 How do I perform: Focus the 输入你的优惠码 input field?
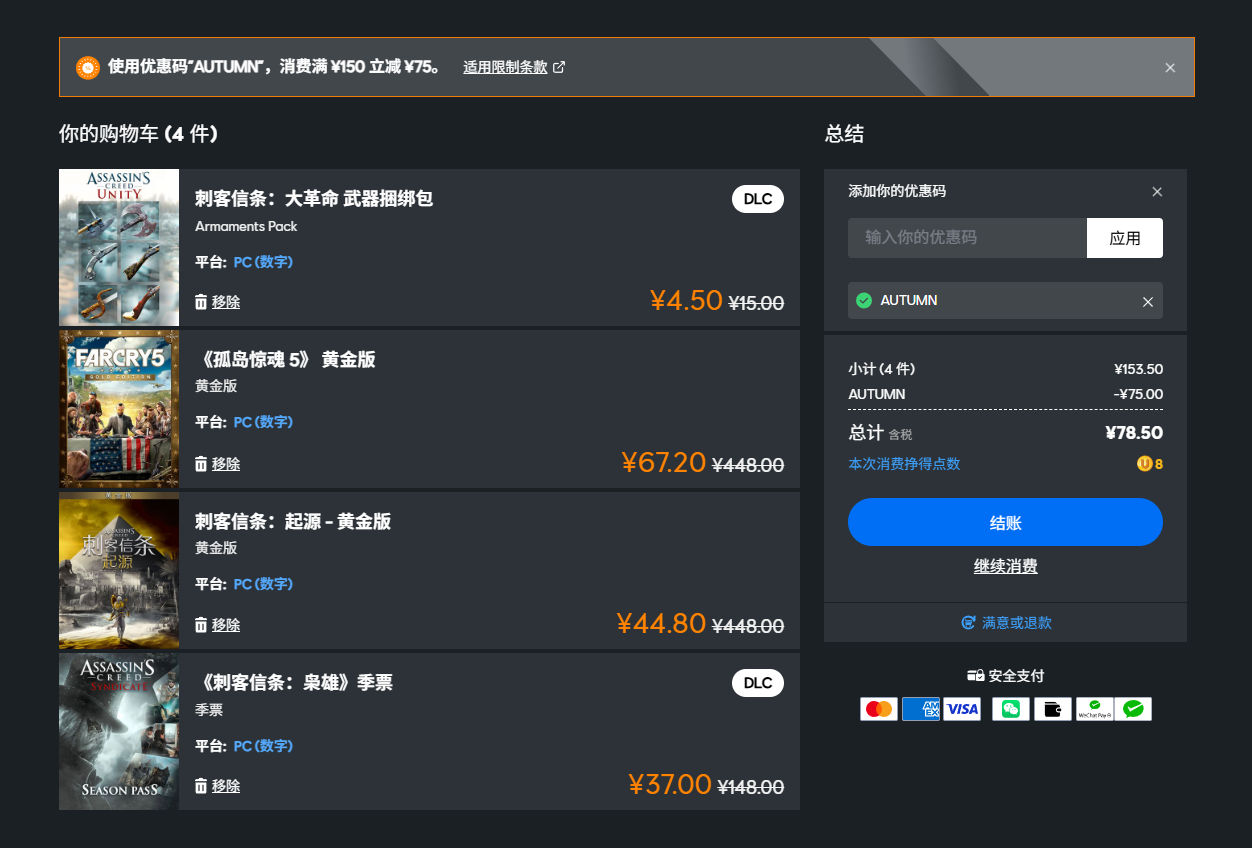pyautogui.click(x=967, y=238)
